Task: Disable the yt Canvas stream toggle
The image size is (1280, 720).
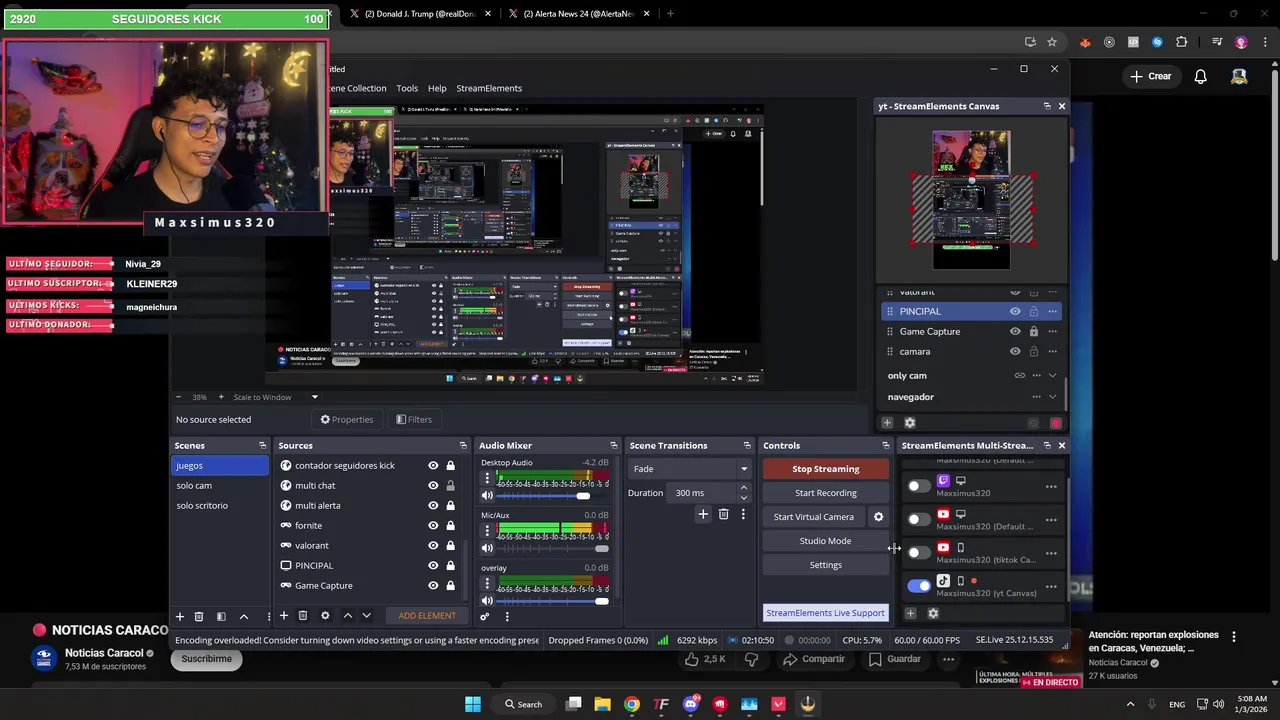Action: point(918,586)
